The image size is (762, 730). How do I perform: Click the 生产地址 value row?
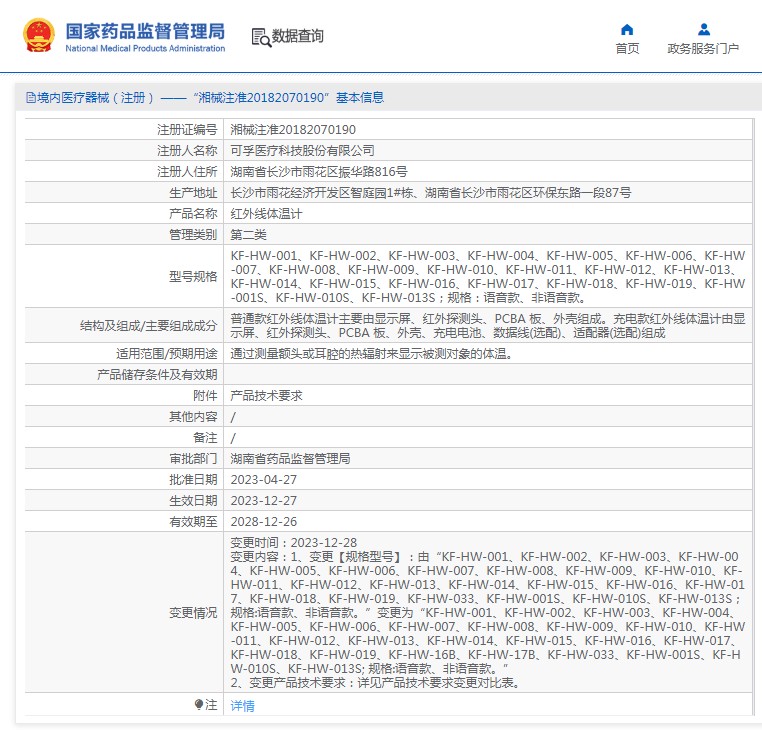488,192
